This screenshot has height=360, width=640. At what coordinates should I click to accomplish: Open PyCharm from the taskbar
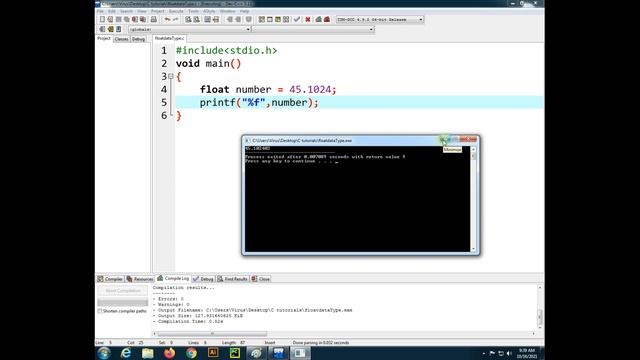click(235, 353)
